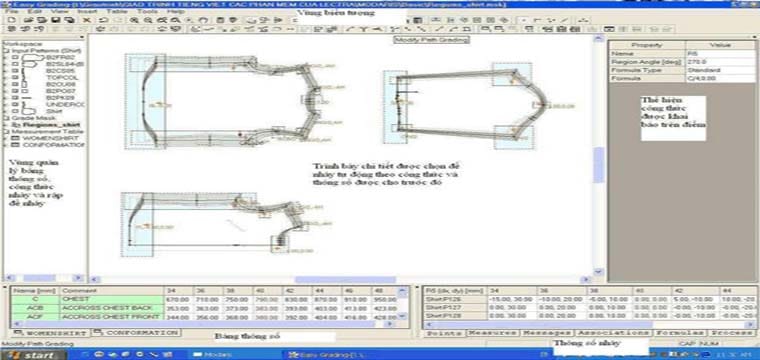Select the CHEST comment cell
This screenshot has width=760, height=360.
(x=111, y=299)
